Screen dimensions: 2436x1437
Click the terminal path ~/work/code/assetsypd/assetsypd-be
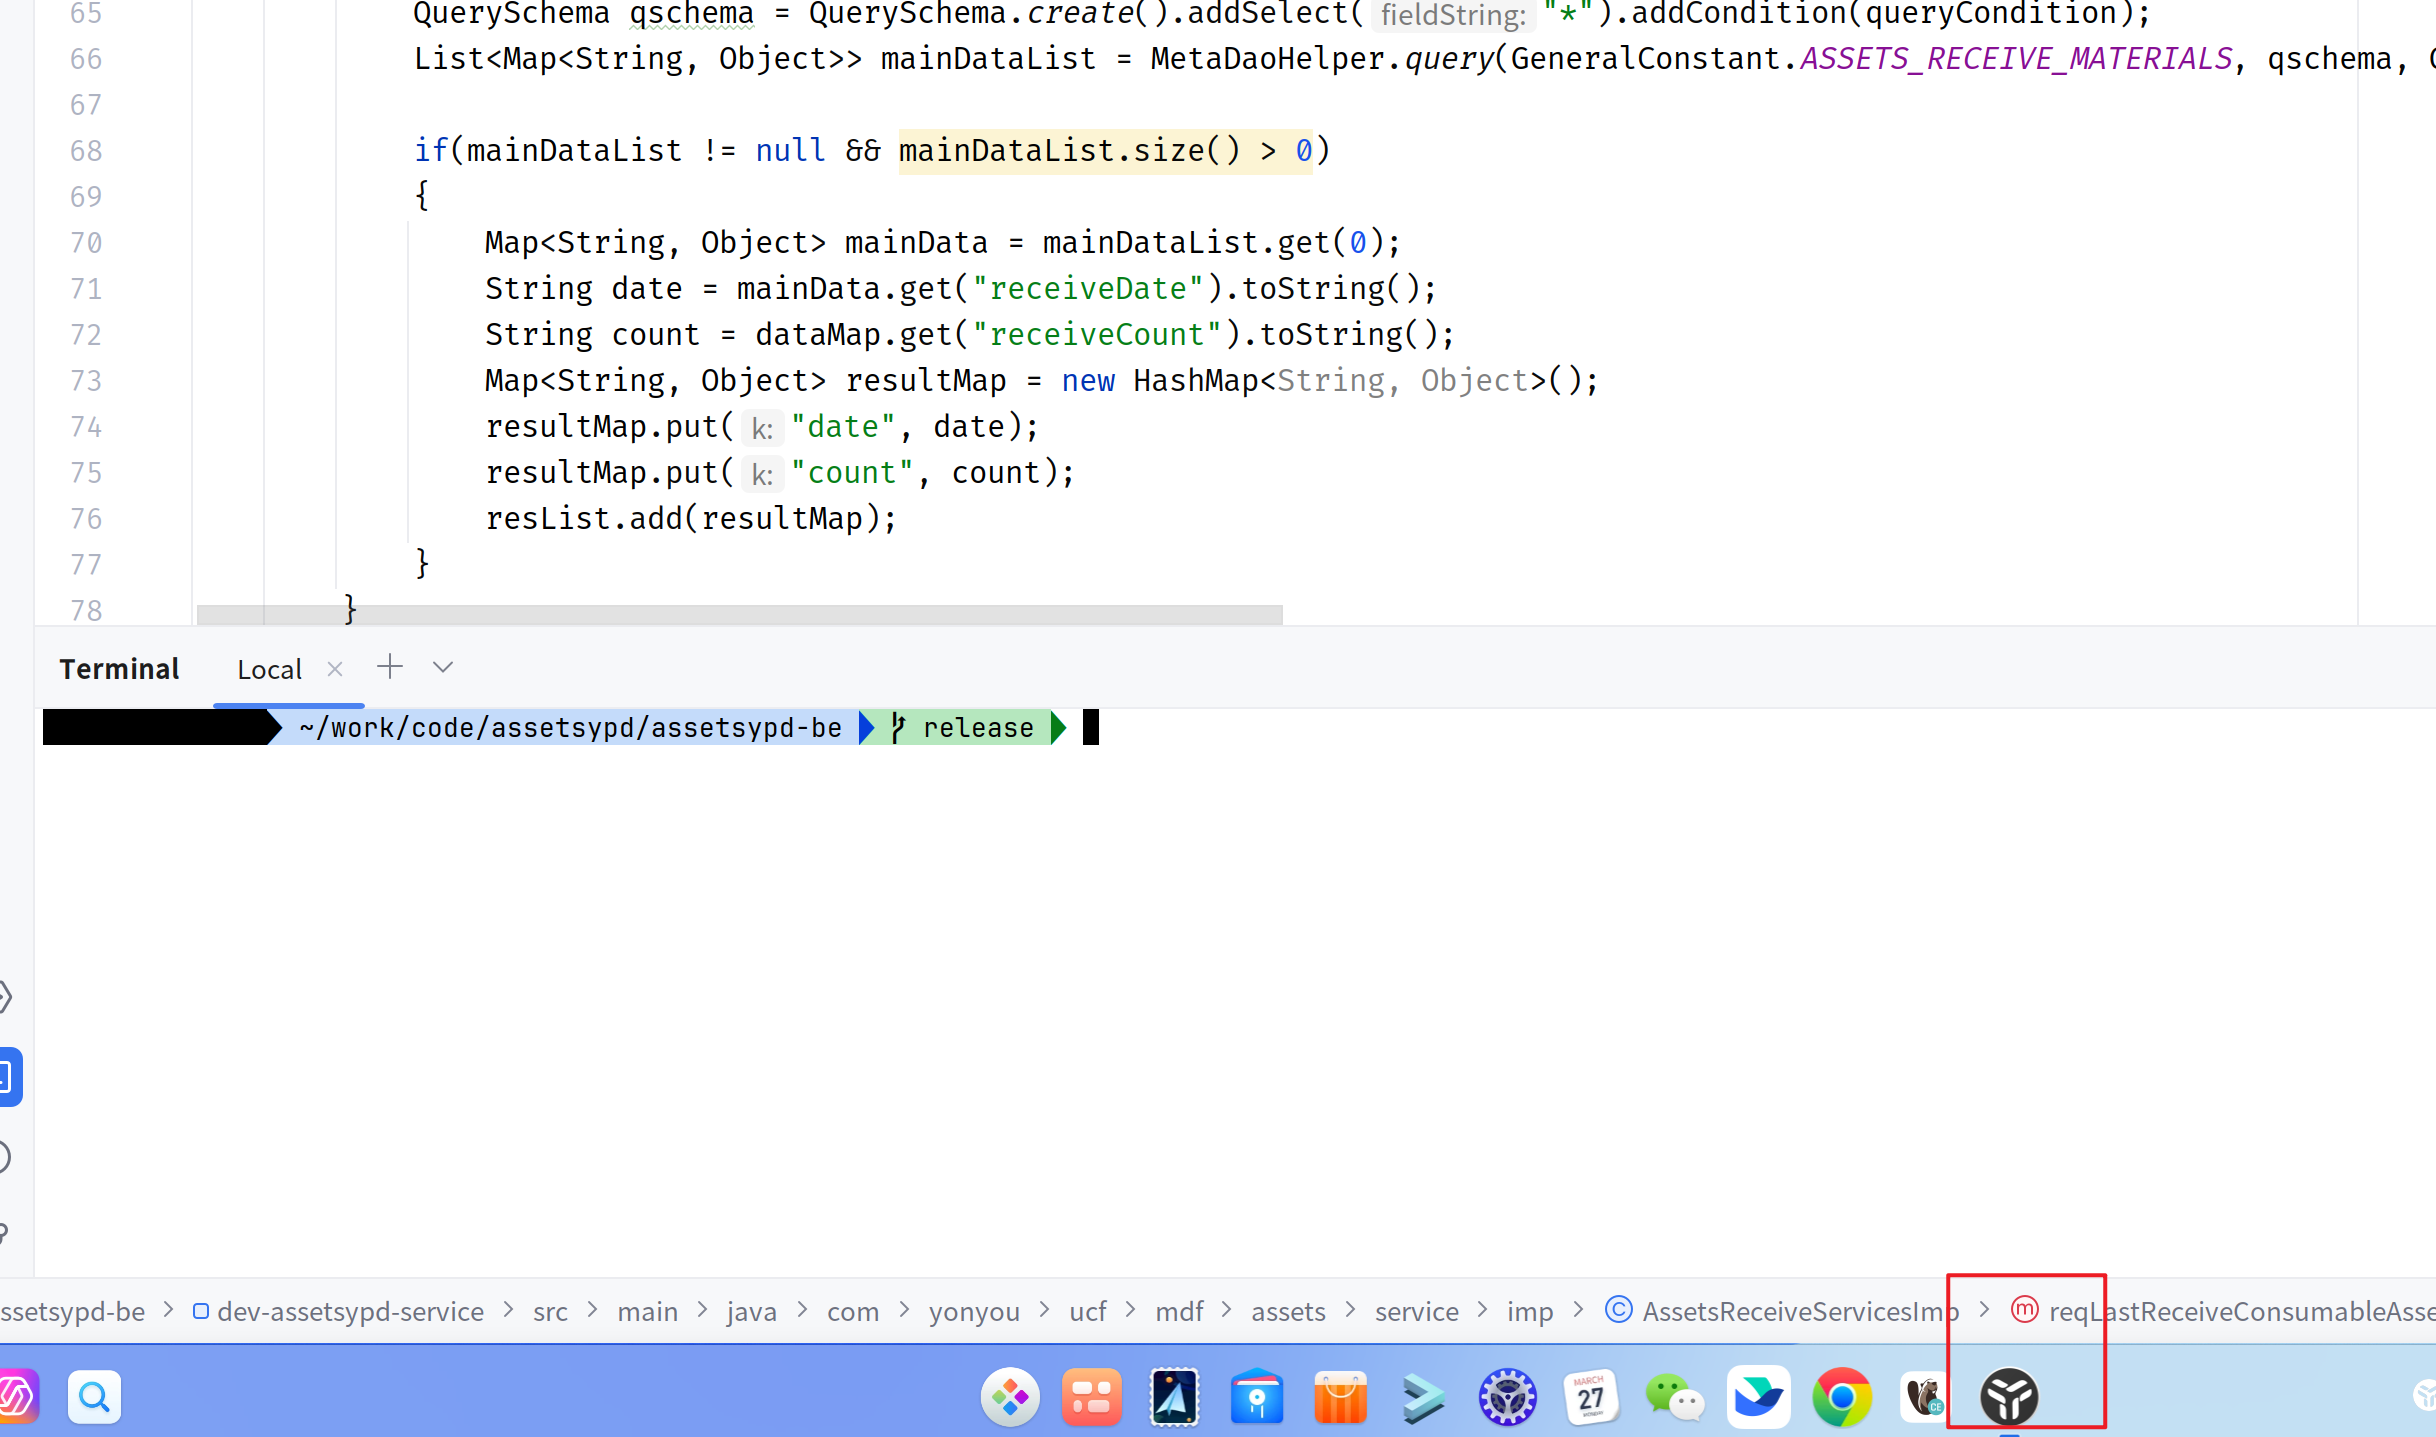point(570,727)
